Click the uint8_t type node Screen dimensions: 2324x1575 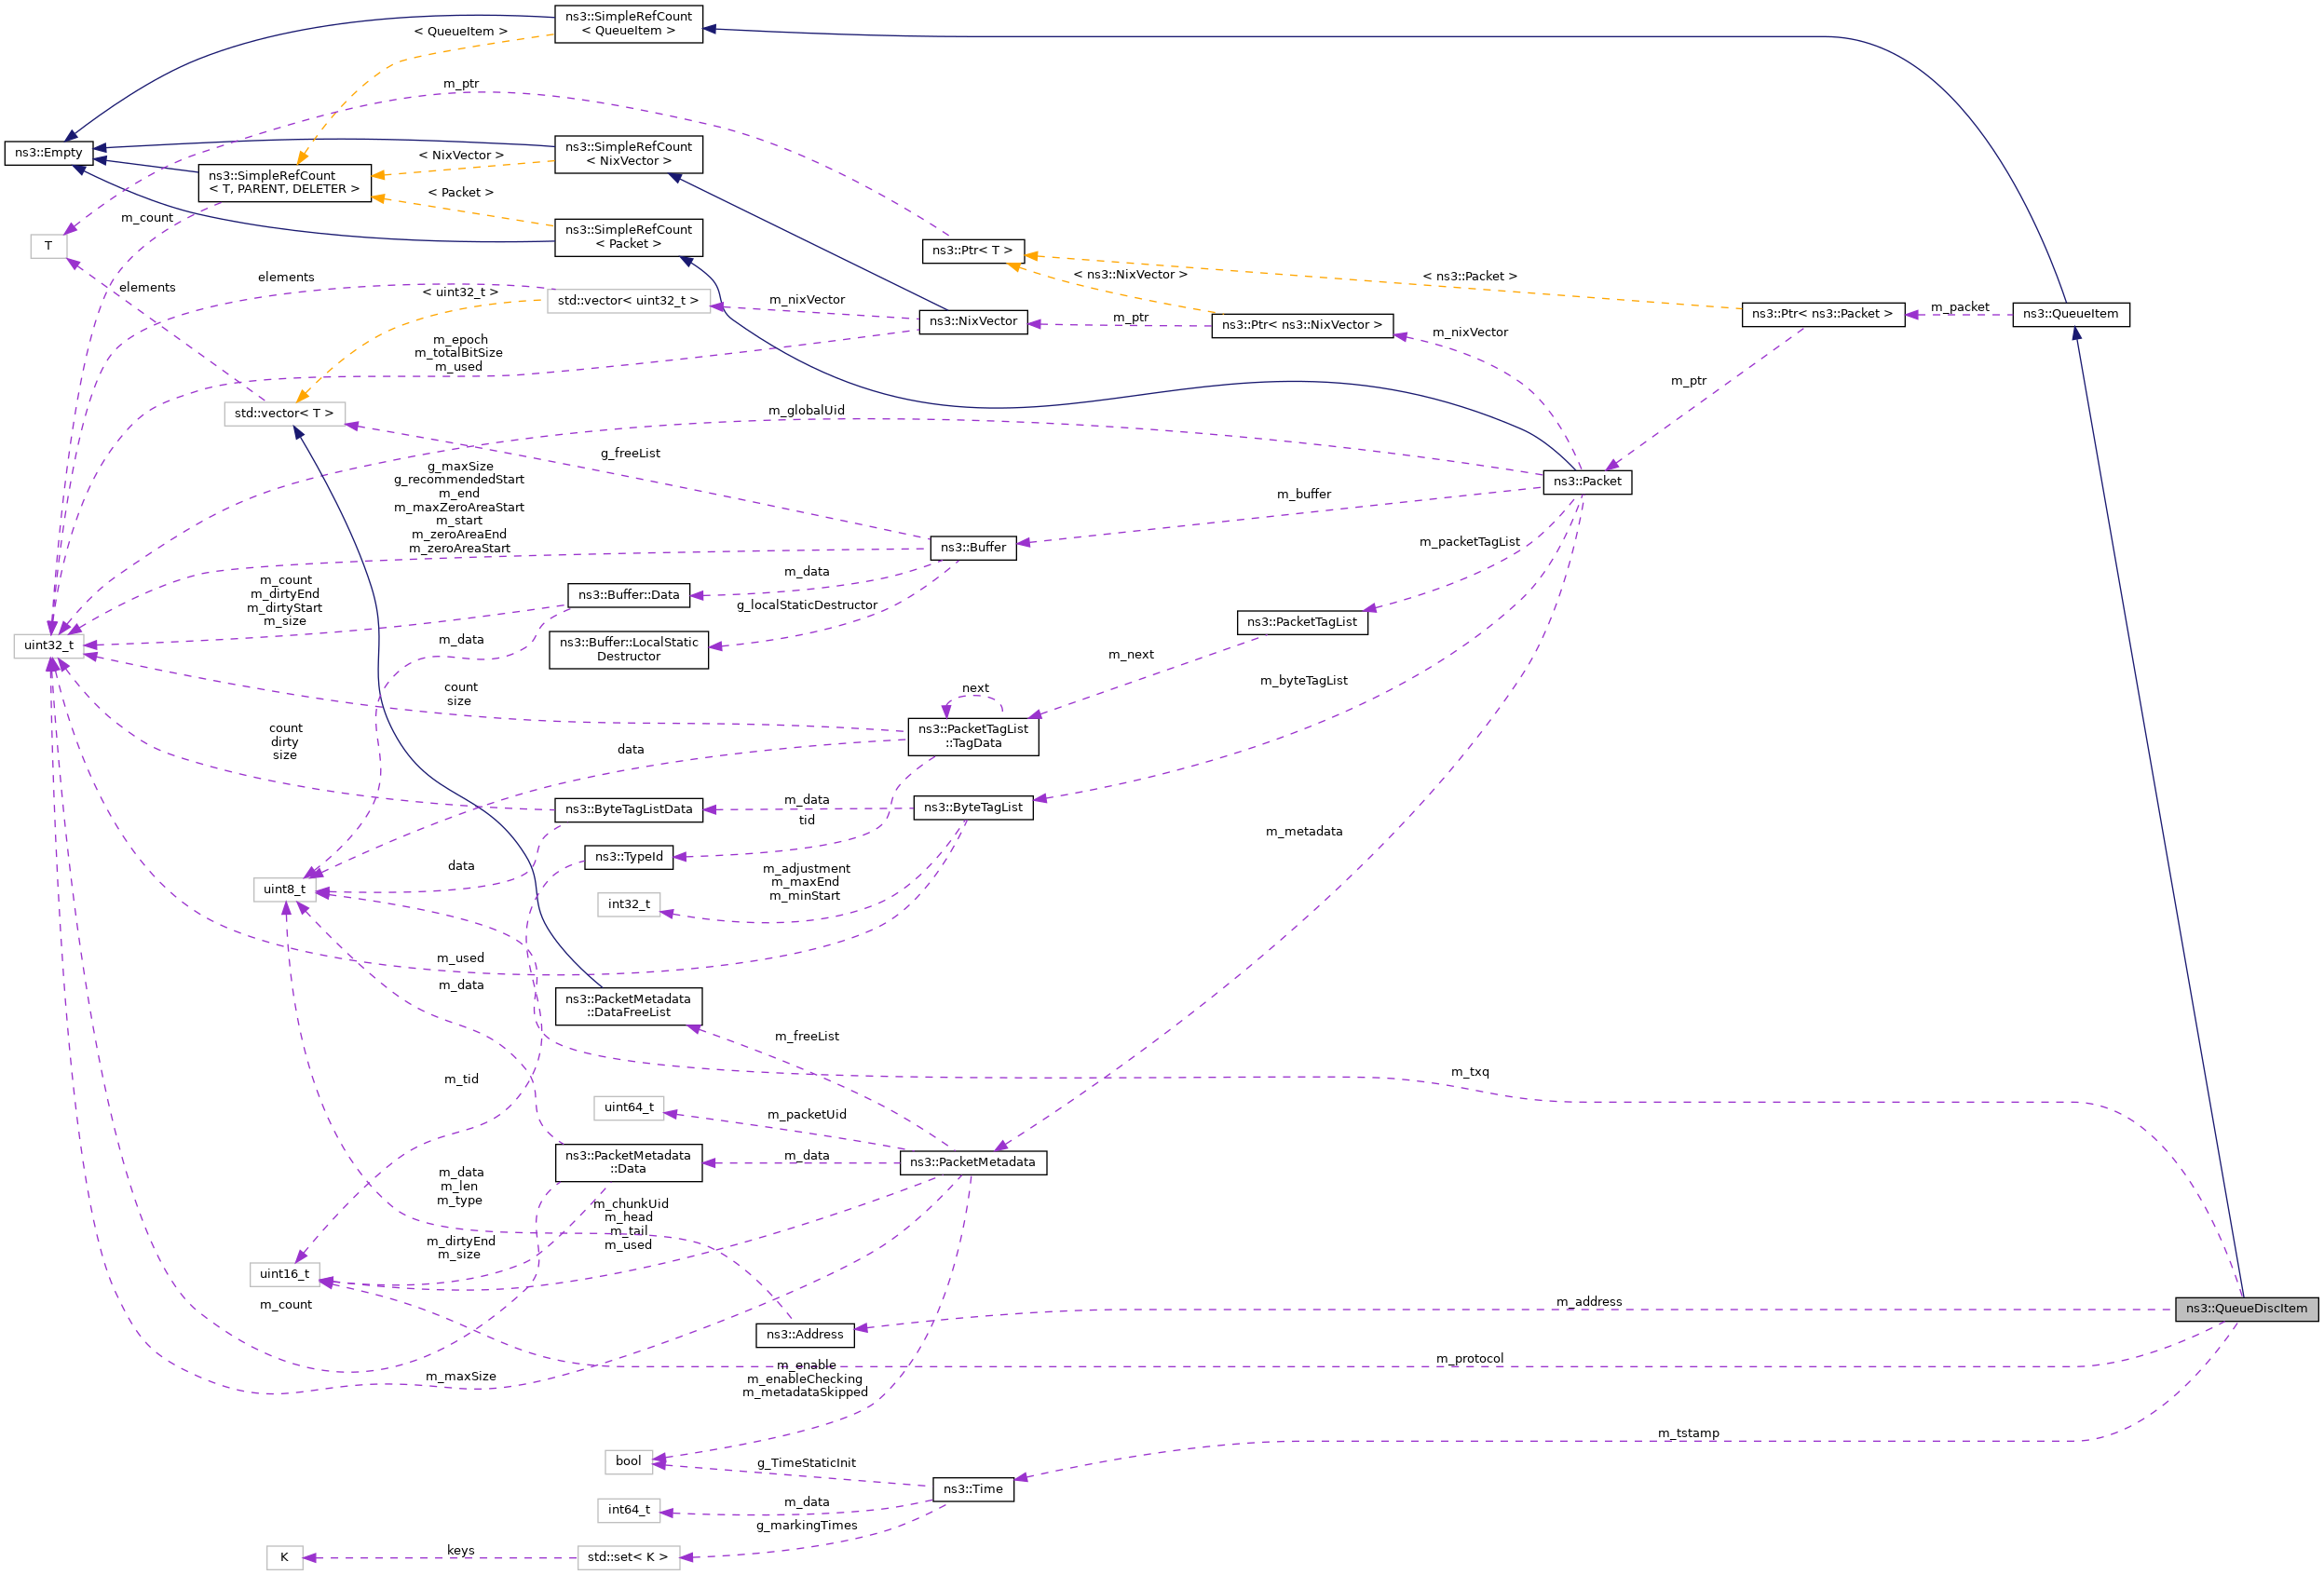285,890
